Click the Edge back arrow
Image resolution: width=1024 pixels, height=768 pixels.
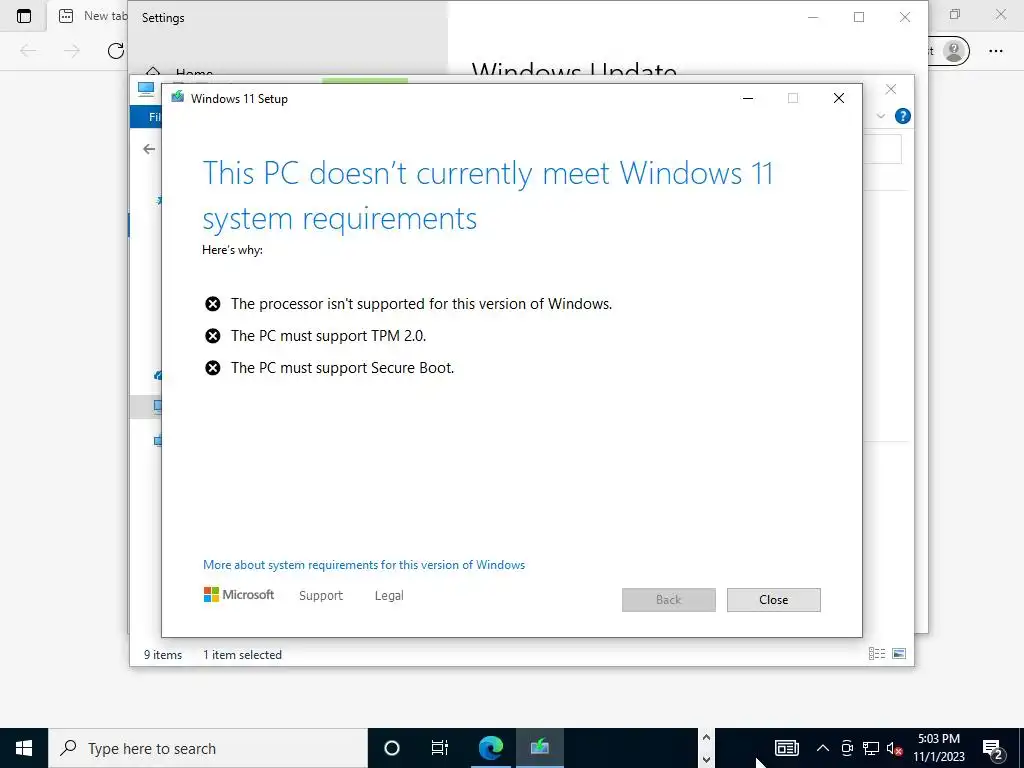[x=28, y=50]
